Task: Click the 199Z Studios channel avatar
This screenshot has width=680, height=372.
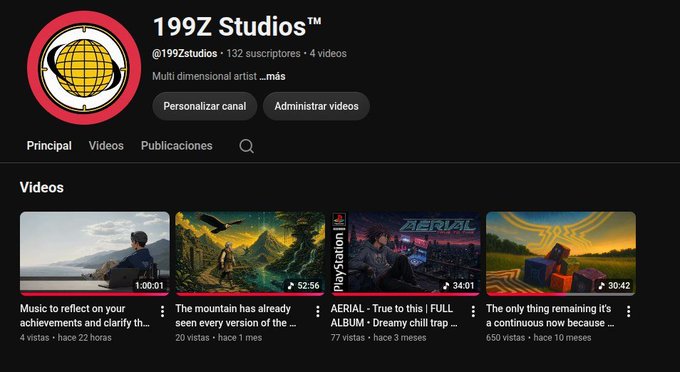Action: coord(84,68)
